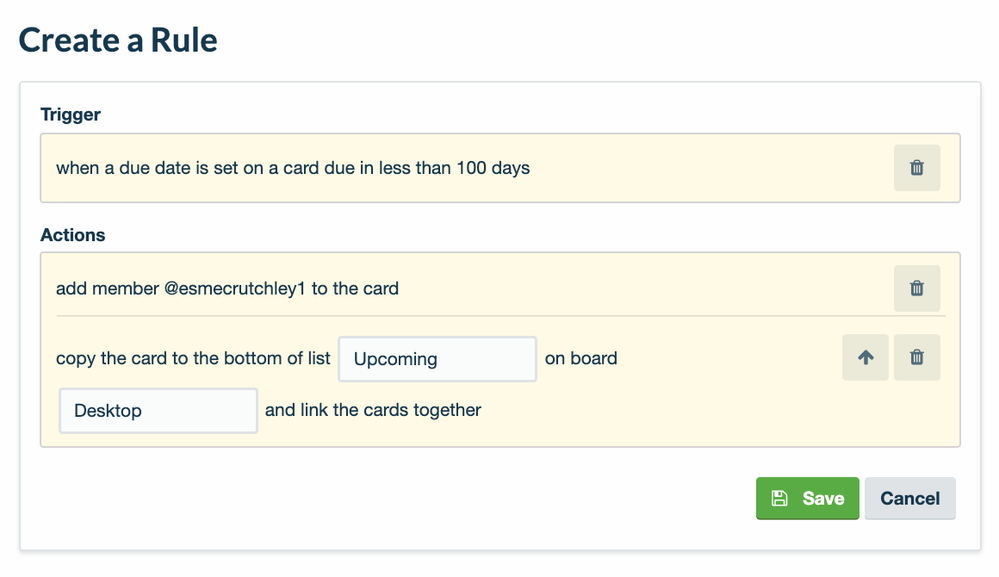Click the word 'list' before Upcoming field
The image size is (999, 577).
pos(317,358)
